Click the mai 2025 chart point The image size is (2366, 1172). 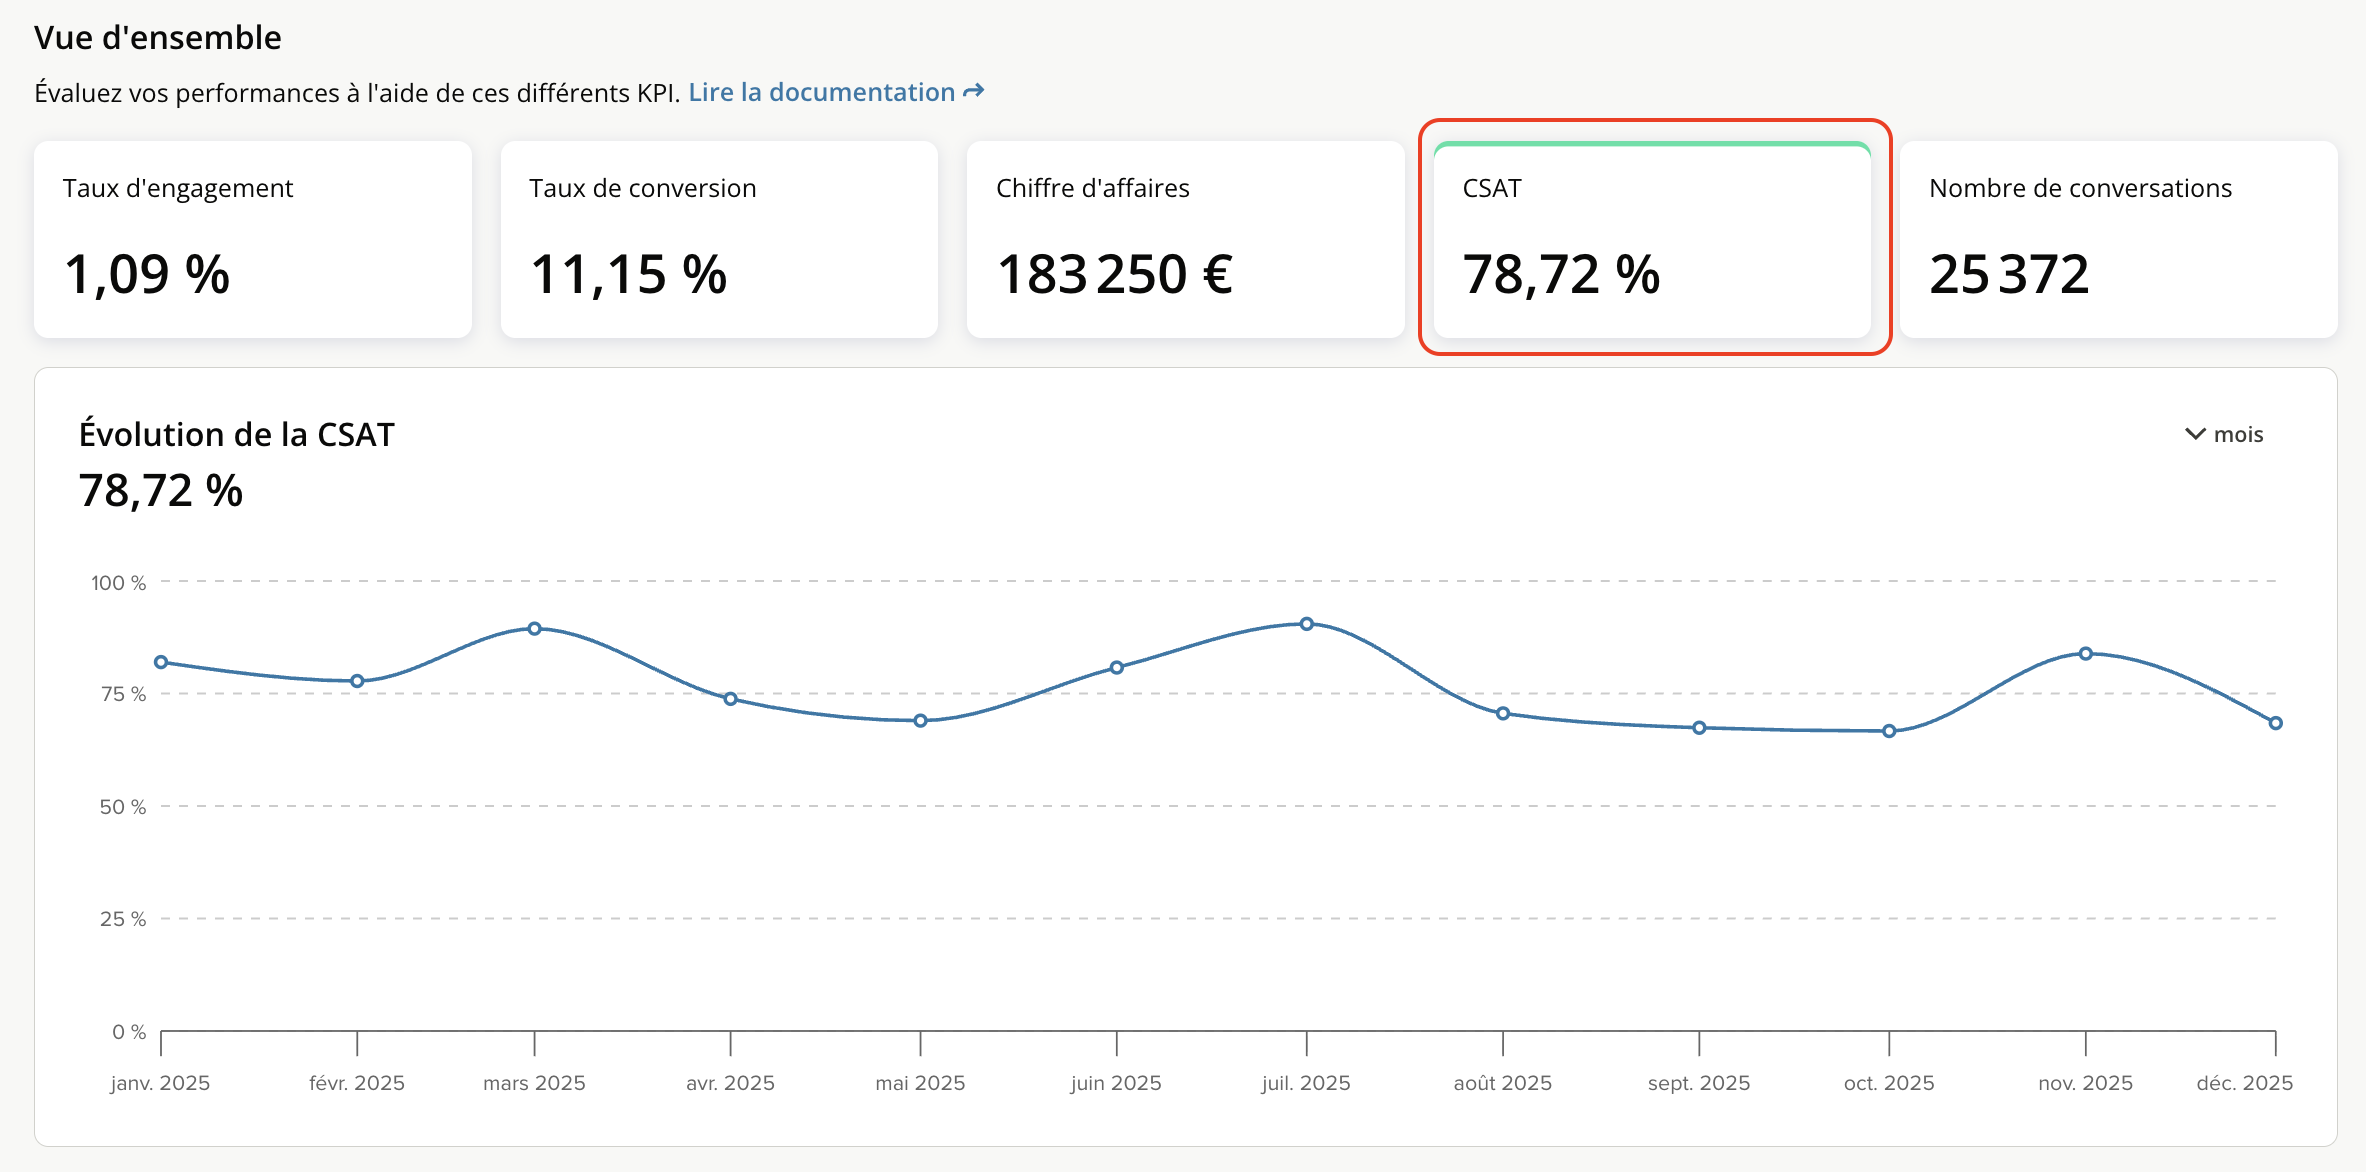[x=920, y=721]
